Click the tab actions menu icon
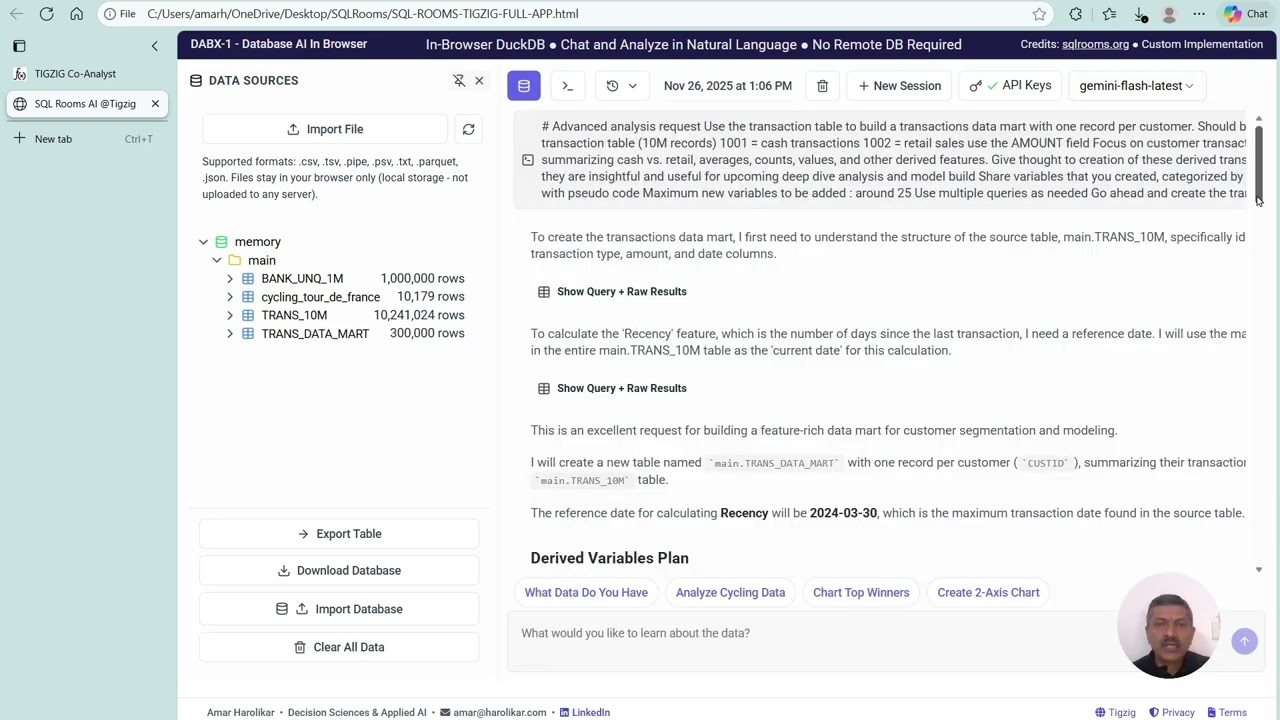This screenshot has height=720, width=1280. click(x=19, y=46)
